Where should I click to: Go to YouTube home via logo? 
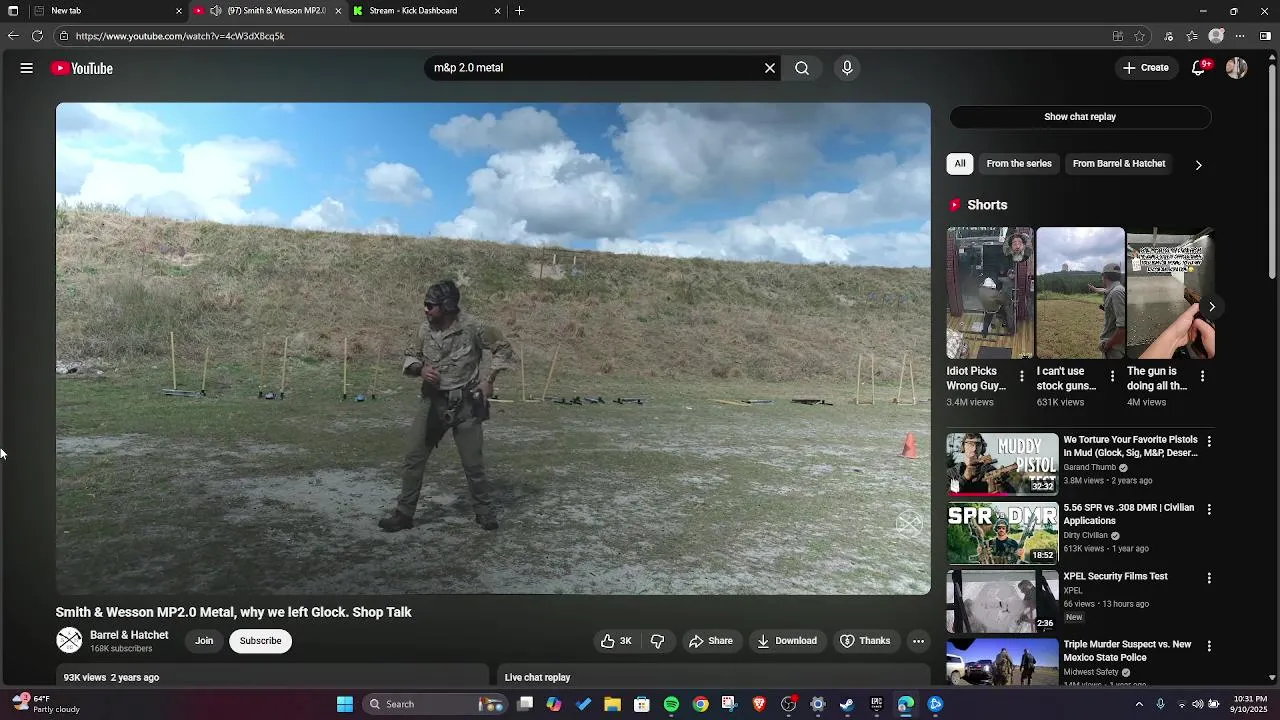coord(82,68)
